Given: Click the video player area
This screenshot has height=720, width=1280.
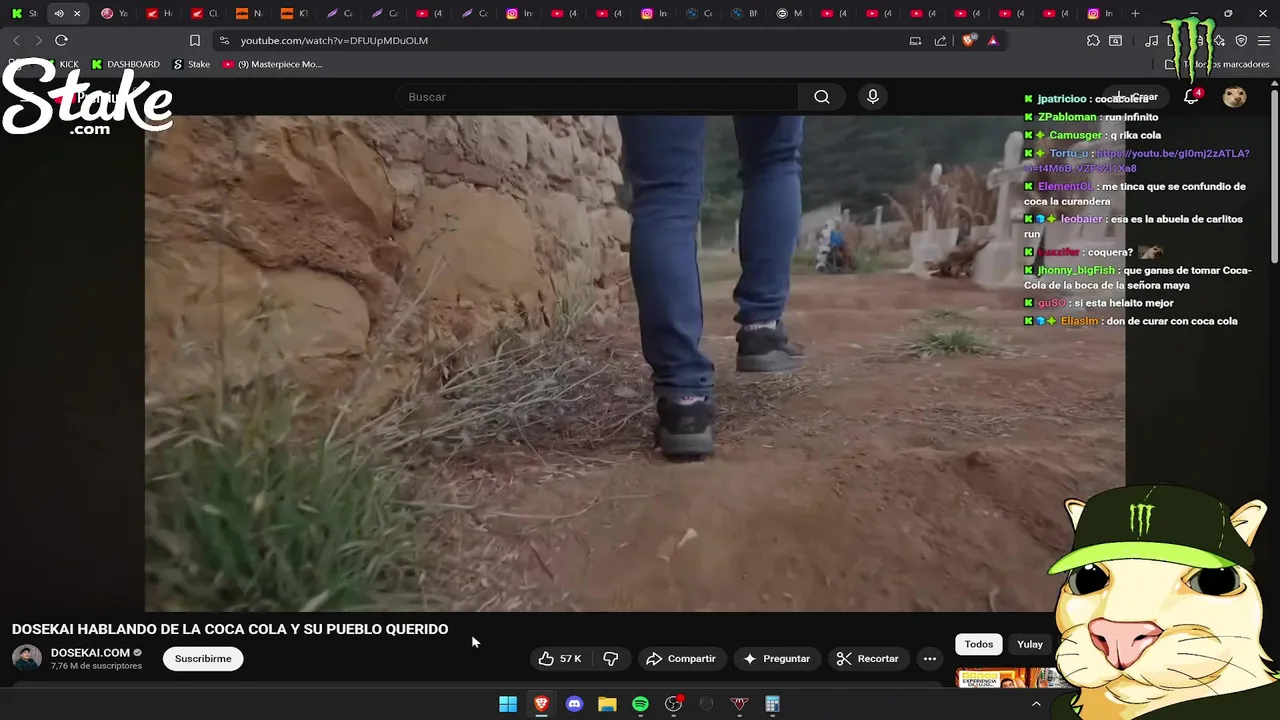Looking at the screenshot, I should [x=635, y=363].
